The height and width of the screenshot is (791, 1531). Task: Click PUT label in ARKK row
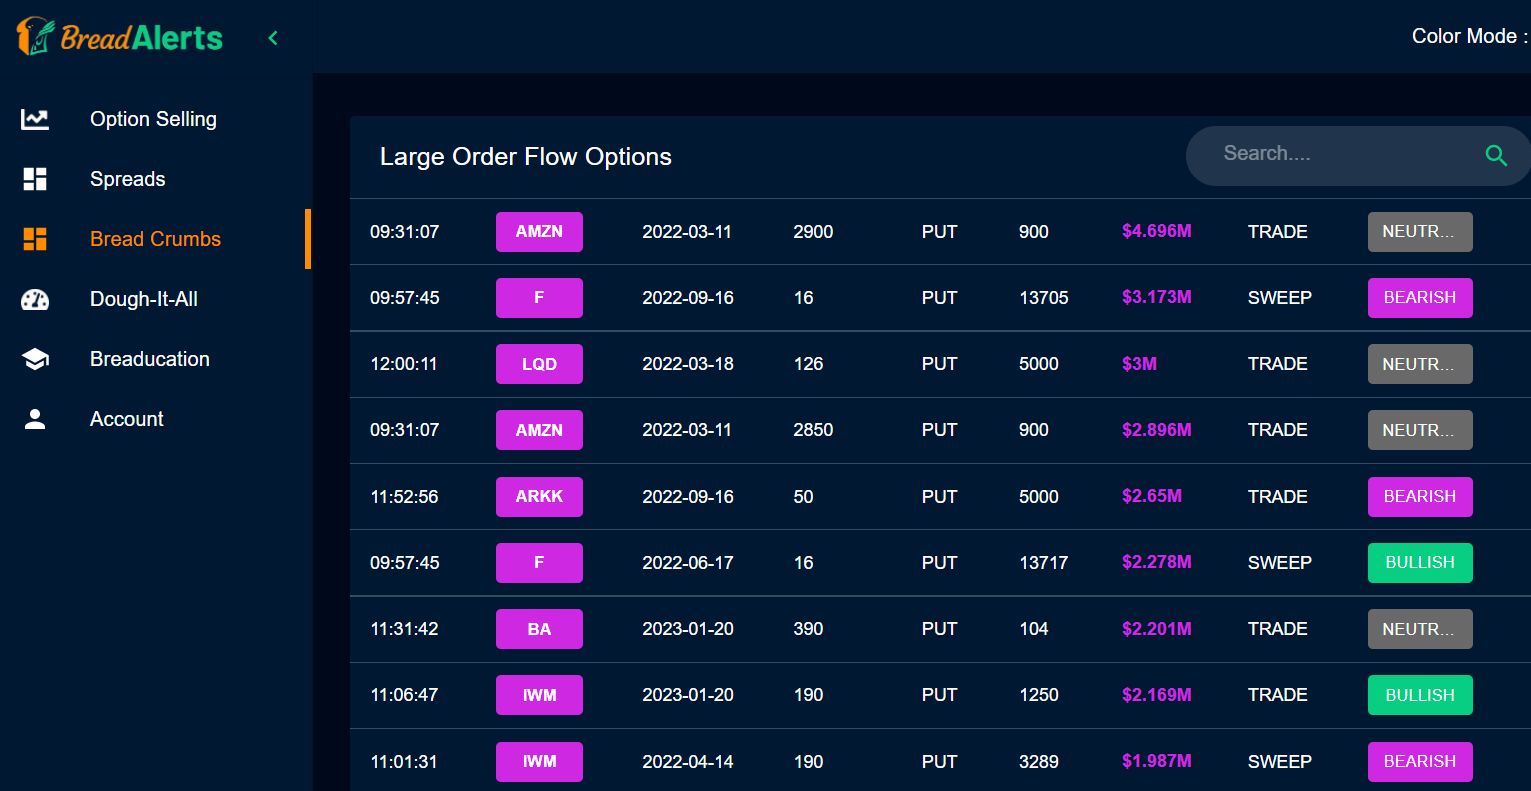940,497
